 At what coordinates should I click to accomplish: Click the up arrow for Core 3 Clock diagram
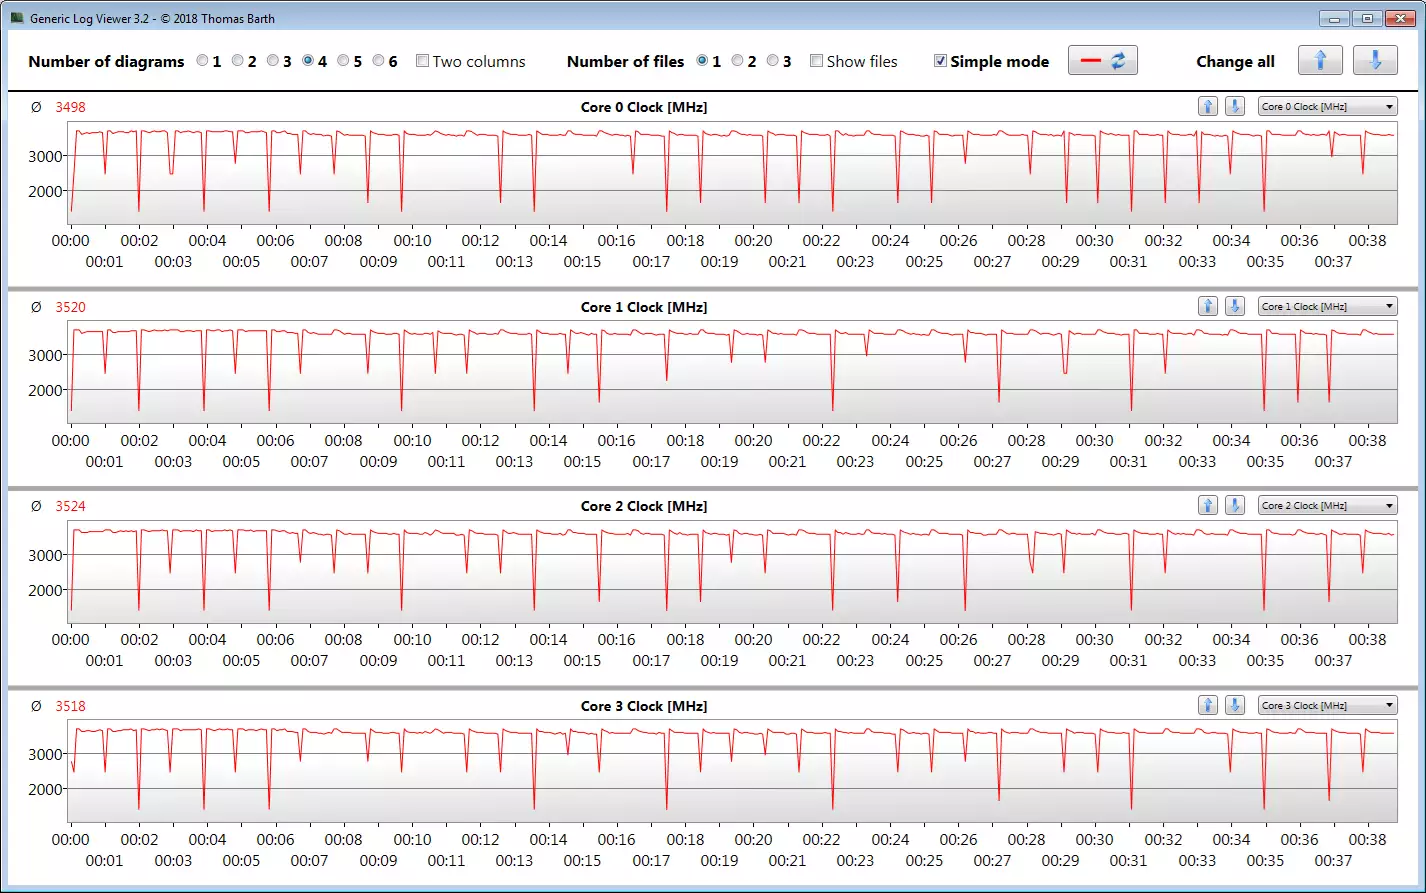tap(1208, 706)
